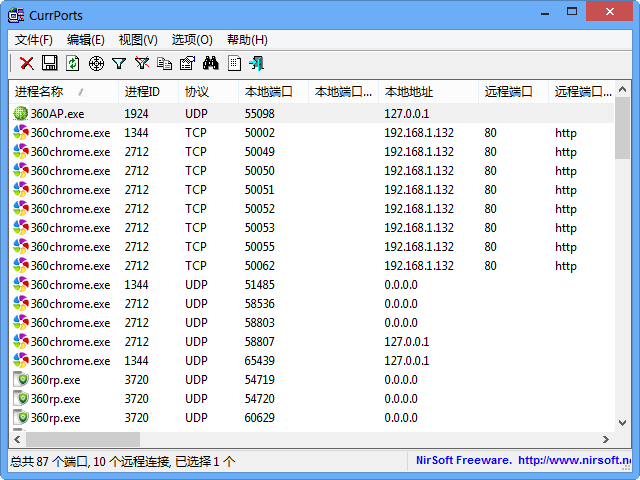Click the funnel filter icon

[x=119, y=63]
